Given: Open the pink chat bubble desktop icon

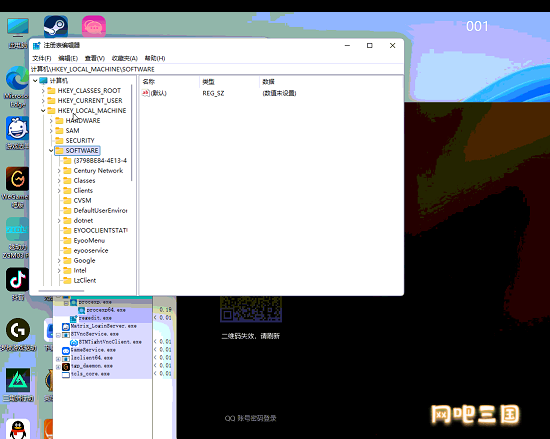Looking at the screenshot, I should click(94, 26).
